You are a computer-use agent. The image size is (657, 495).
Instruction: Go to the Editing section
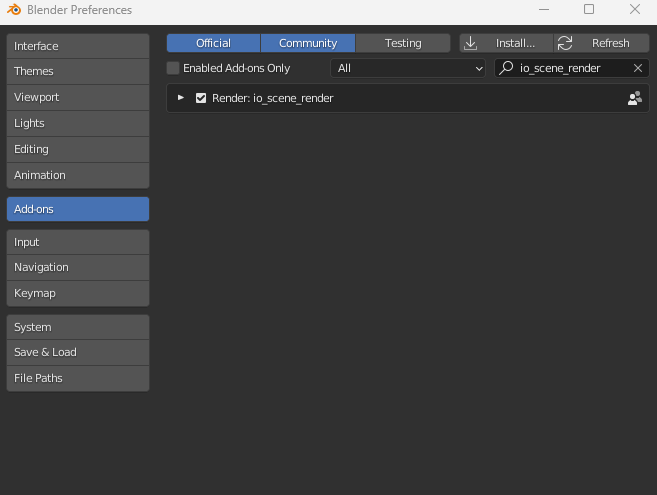[78, 149]
